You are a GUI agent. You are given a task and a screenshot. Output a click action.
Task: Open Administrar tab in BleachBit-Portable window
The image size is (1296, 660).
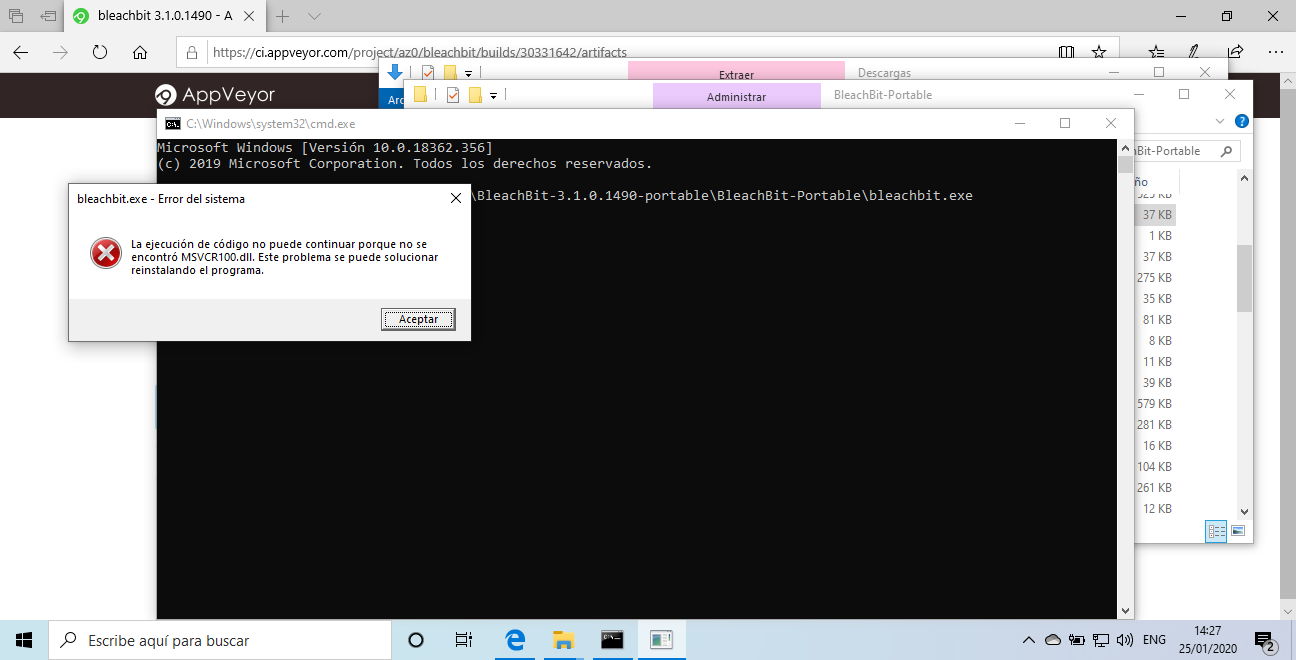[736, 96]
